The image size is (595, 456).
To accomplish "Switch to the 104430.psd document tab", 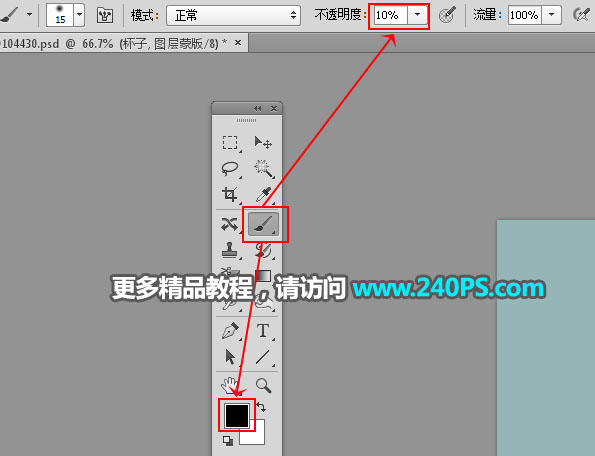I will click(x=114, y=44).
